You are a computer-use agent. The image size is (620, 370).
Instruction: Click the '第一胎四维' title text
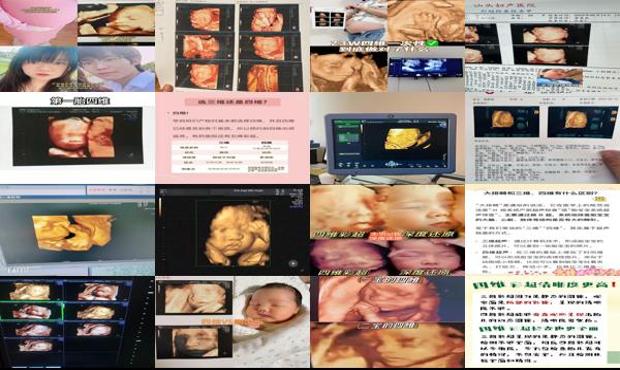click(80, 101)
